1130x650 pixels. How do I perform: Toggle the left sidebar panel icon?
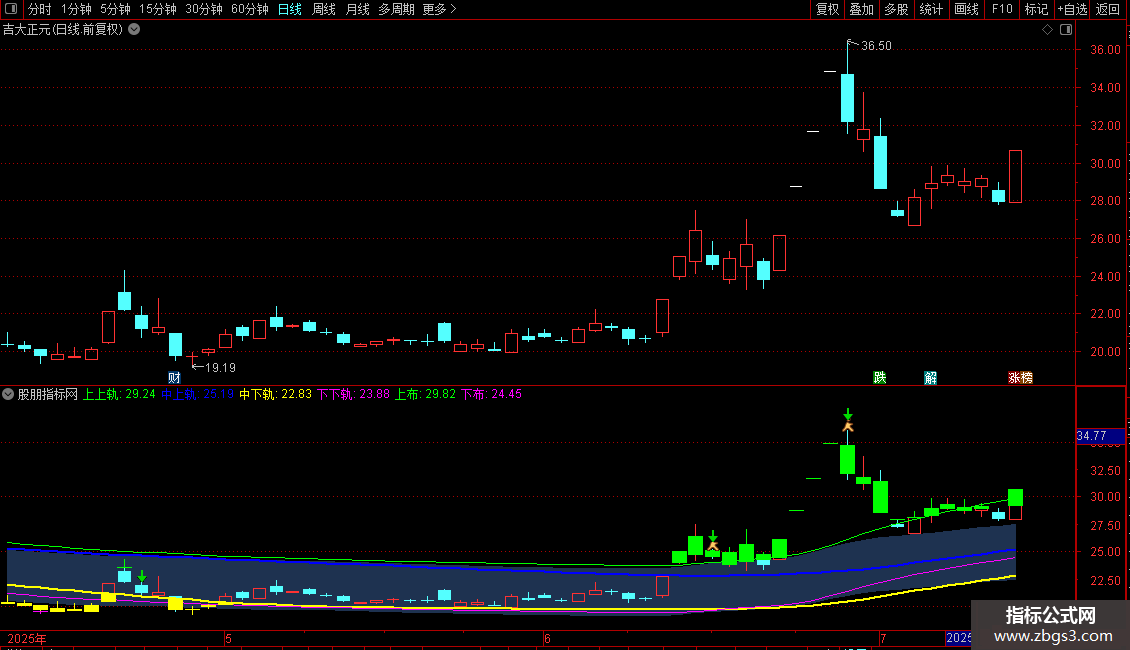pyautogui.click(x=11, y=9)
